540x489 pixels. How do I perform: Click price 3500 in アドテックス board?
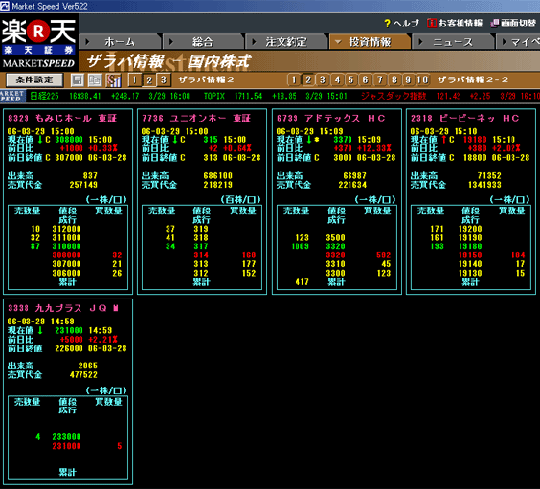[335, 238]
